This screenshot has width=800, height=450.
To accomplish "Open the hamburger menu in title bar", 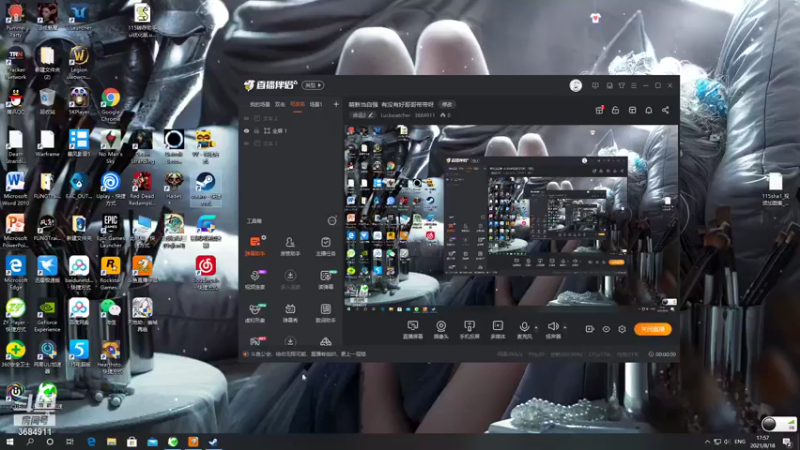I will tap(634, 85).
